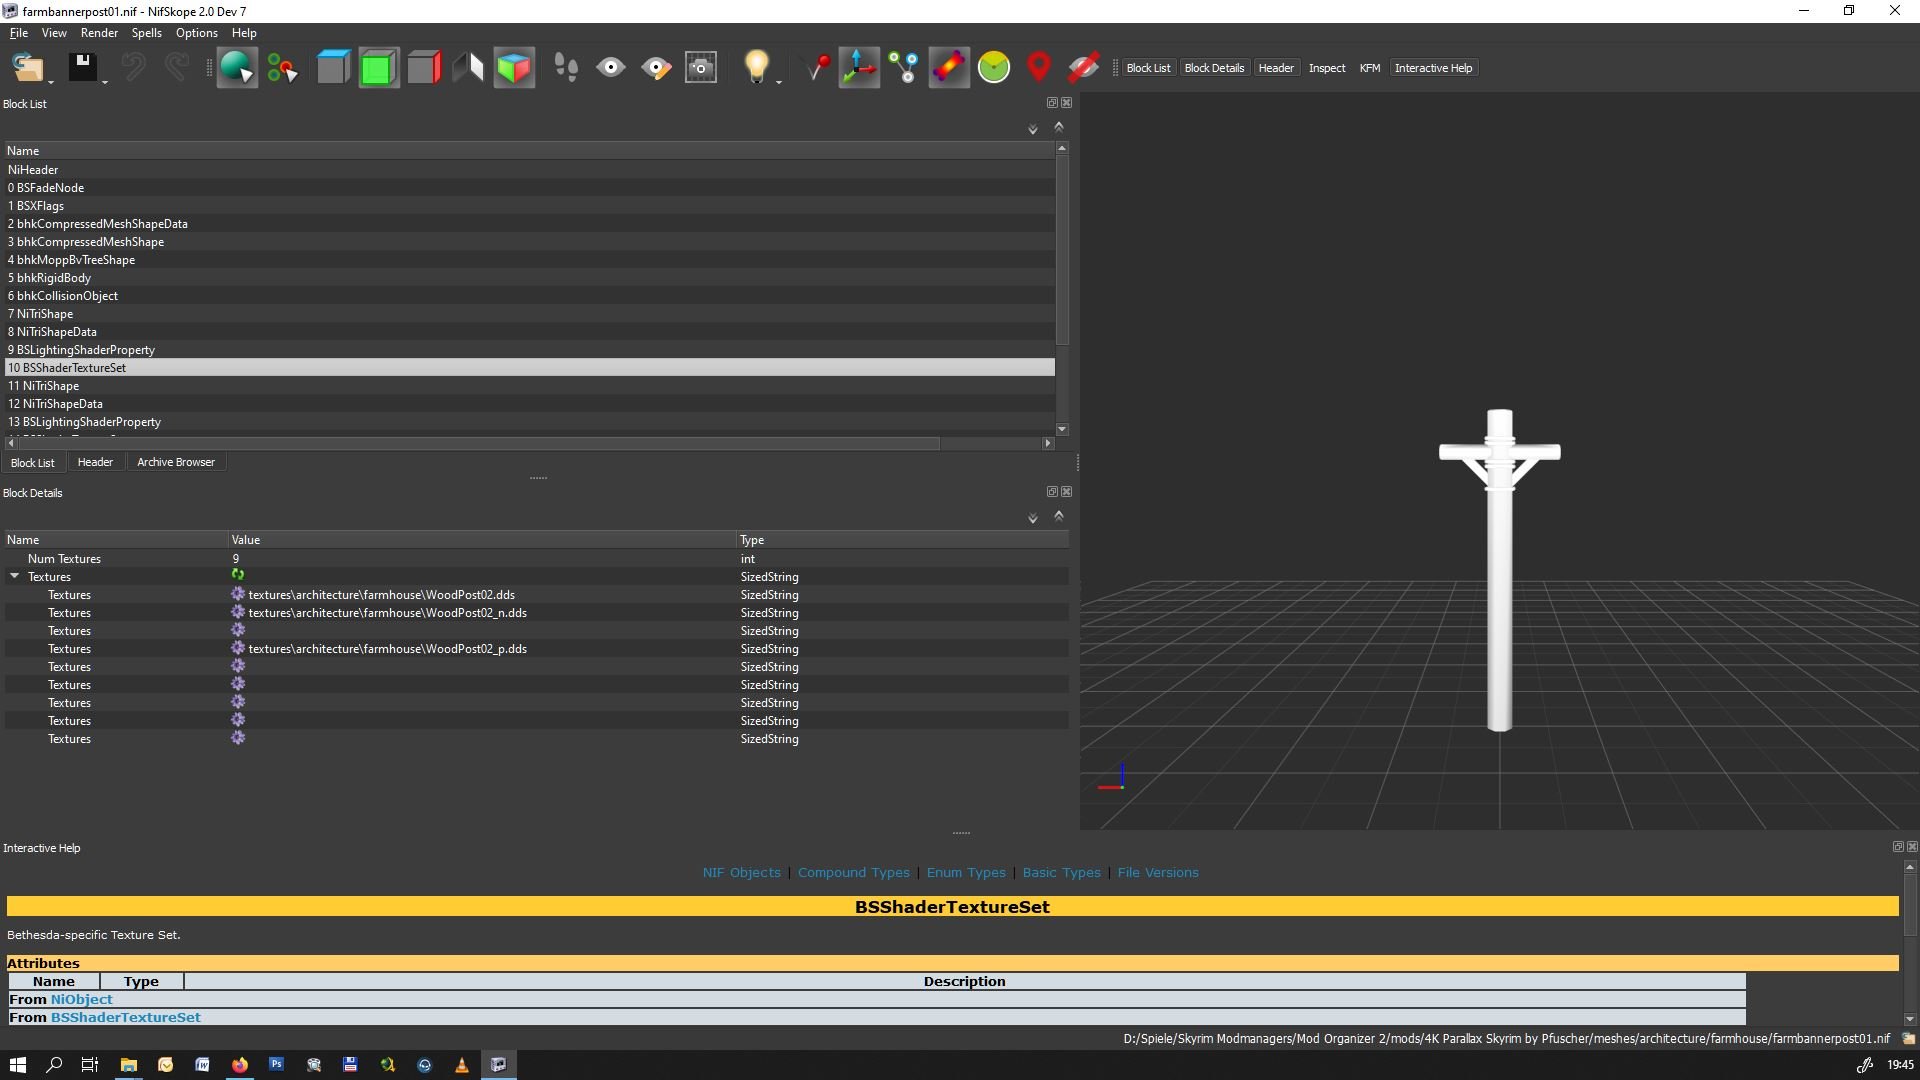The height and width of the screenshot is (1080, 1920).
Task: Toggle the Show Markers red pin icon
Action: pos(1039,68)
